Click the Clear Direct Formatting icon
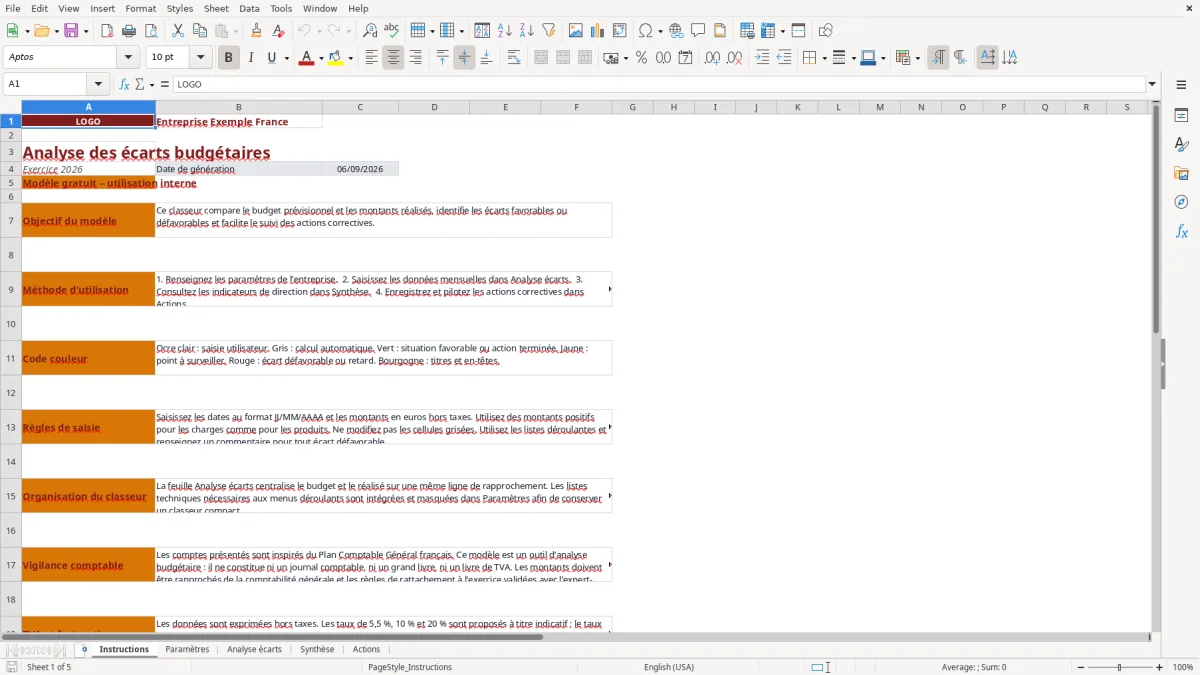This screenshot has width=1200, height=675. (x=279, y=31)
